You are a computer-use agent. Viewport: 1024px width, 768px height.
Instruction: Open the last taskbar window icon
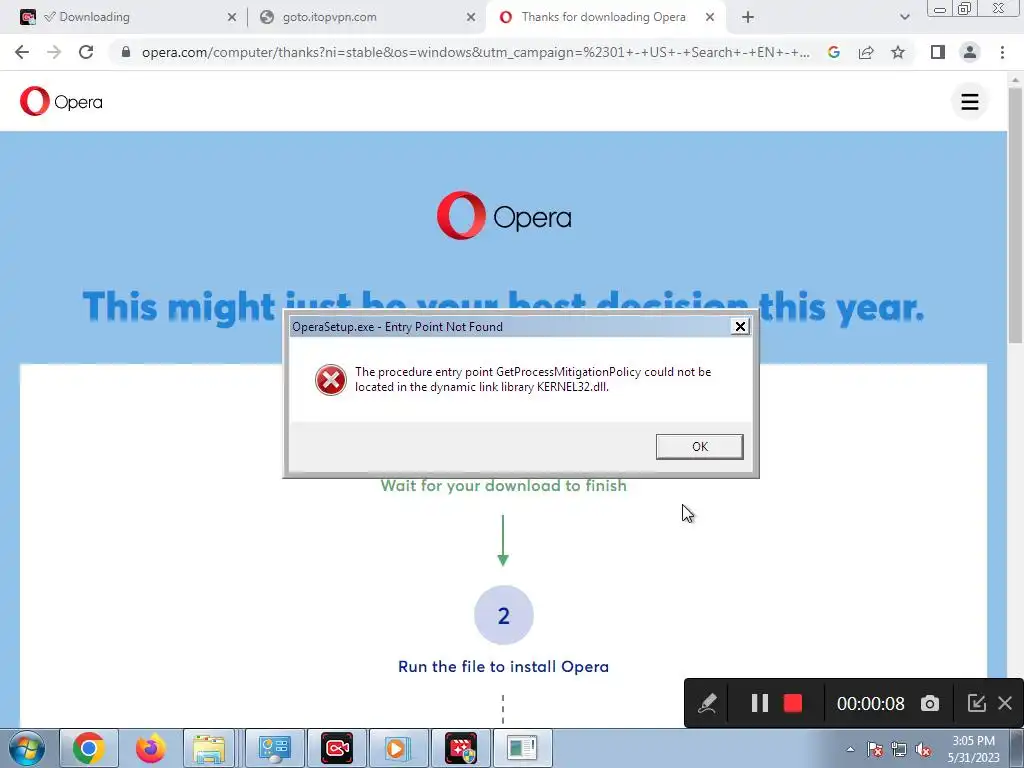point(522,748)
